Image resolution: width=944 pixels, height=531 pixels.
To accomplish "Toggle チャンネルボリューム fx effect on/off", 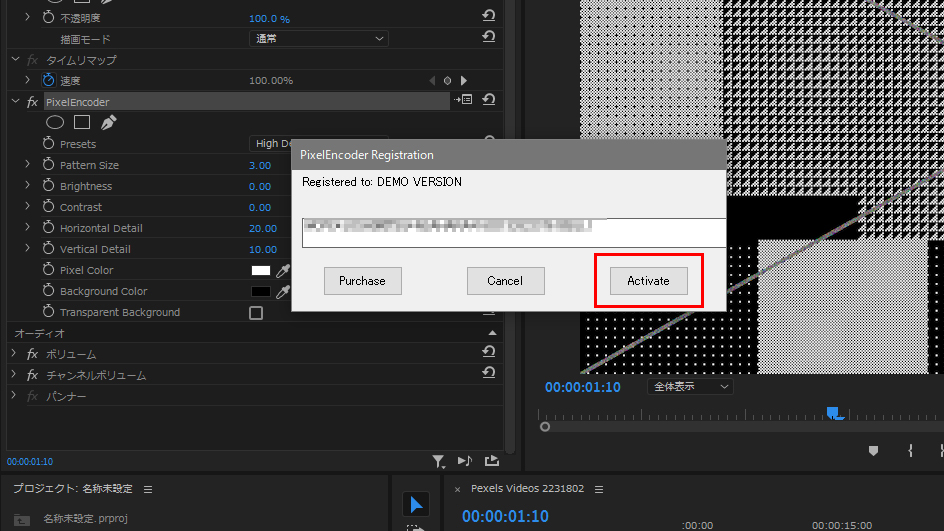I will click(33, 375).
